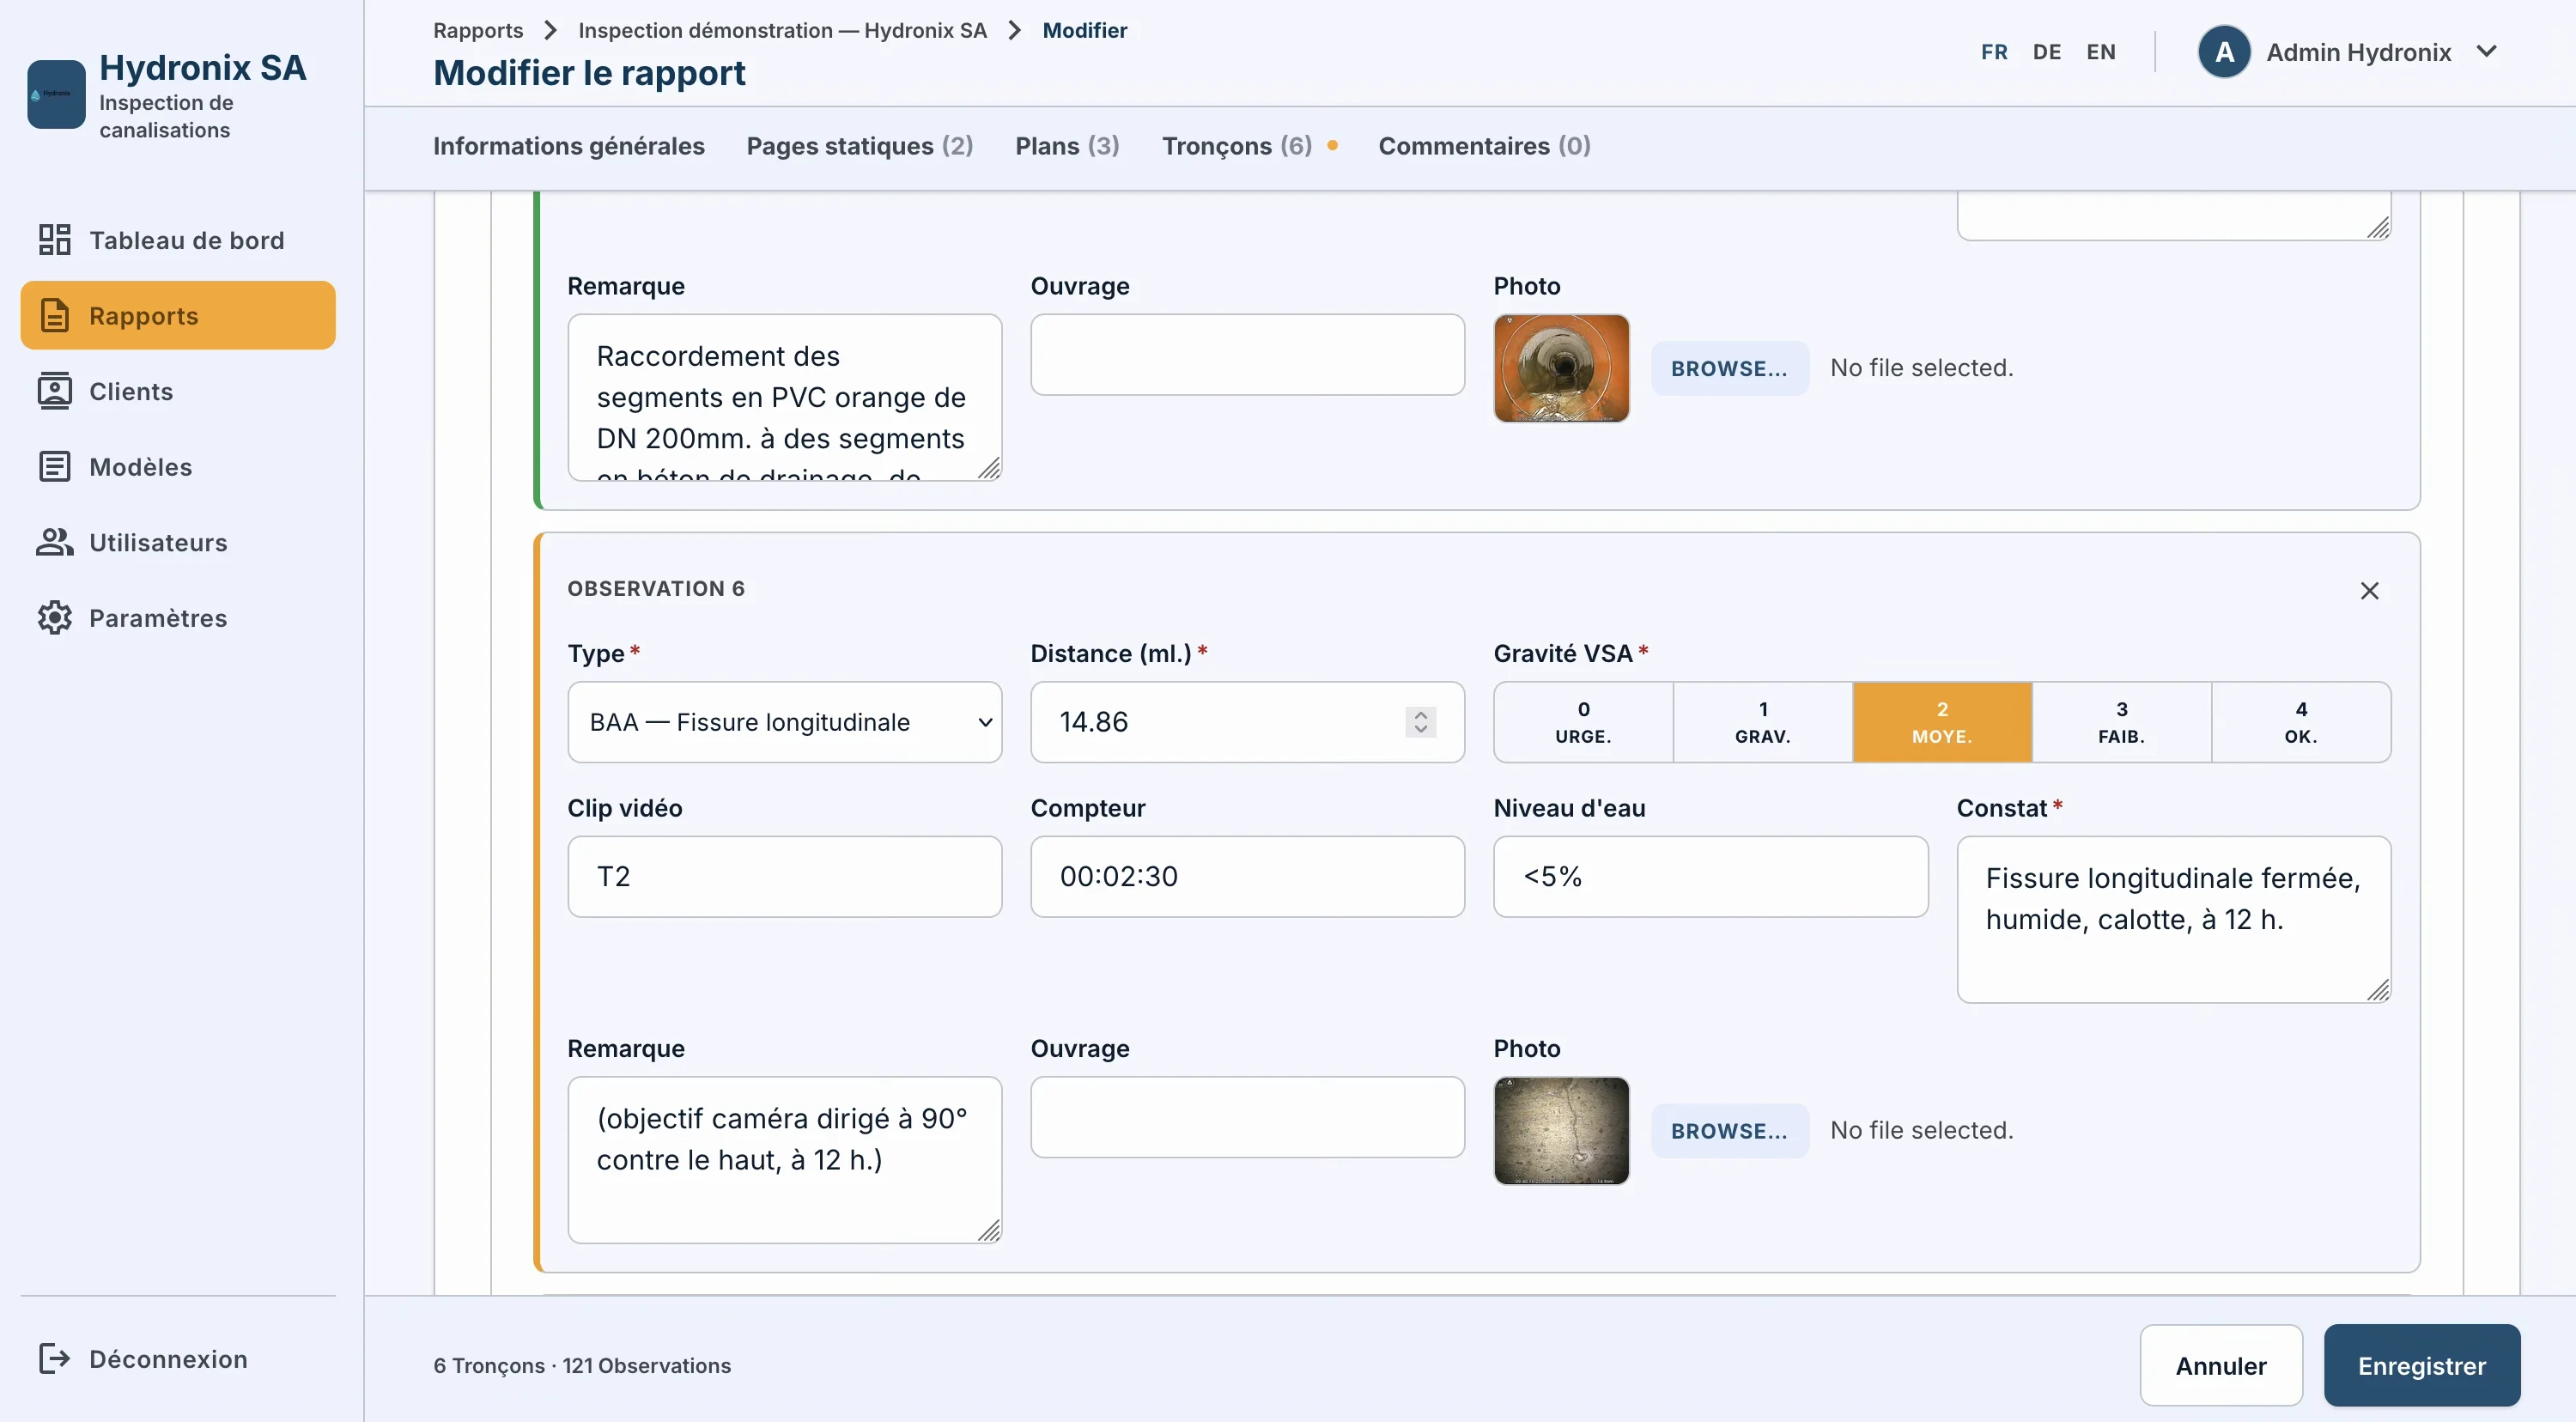Remove Observation 6 with the X icon
The width and height of the screenshot is (2576, 1422).
coord(2369,591)
